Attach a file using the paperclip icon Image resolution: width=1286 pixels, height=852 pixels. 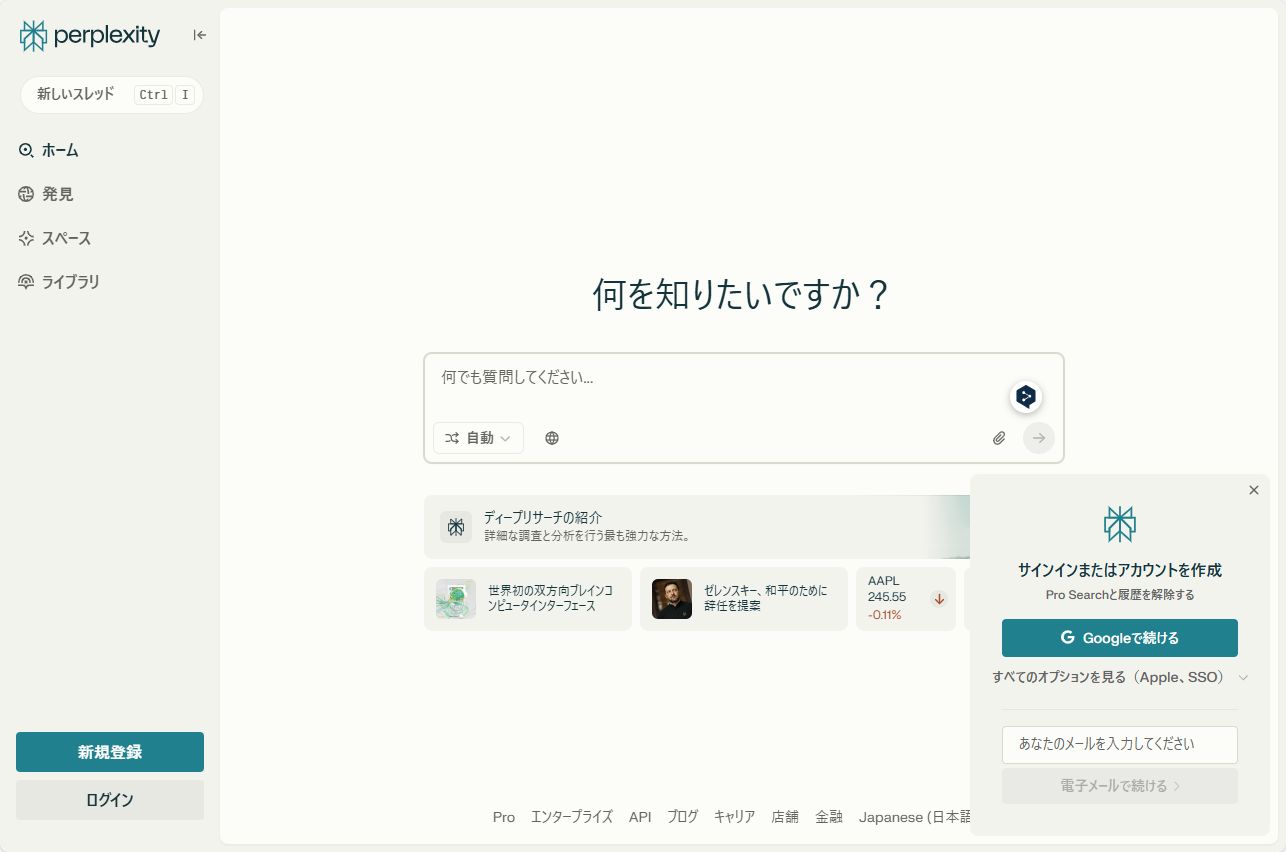pos(997,437)
